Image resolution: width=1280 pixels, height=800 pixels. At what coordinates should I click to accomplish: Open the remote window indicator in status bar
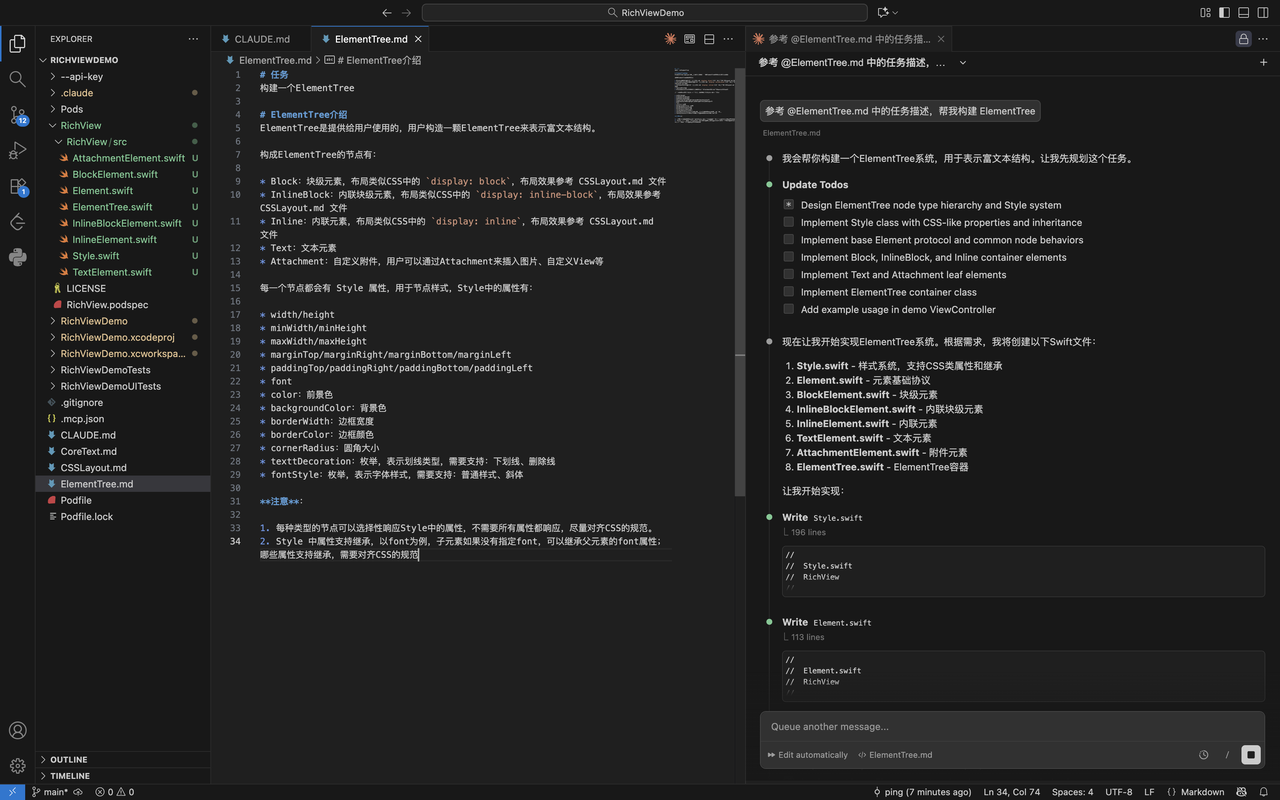click(x=10, y=792)
